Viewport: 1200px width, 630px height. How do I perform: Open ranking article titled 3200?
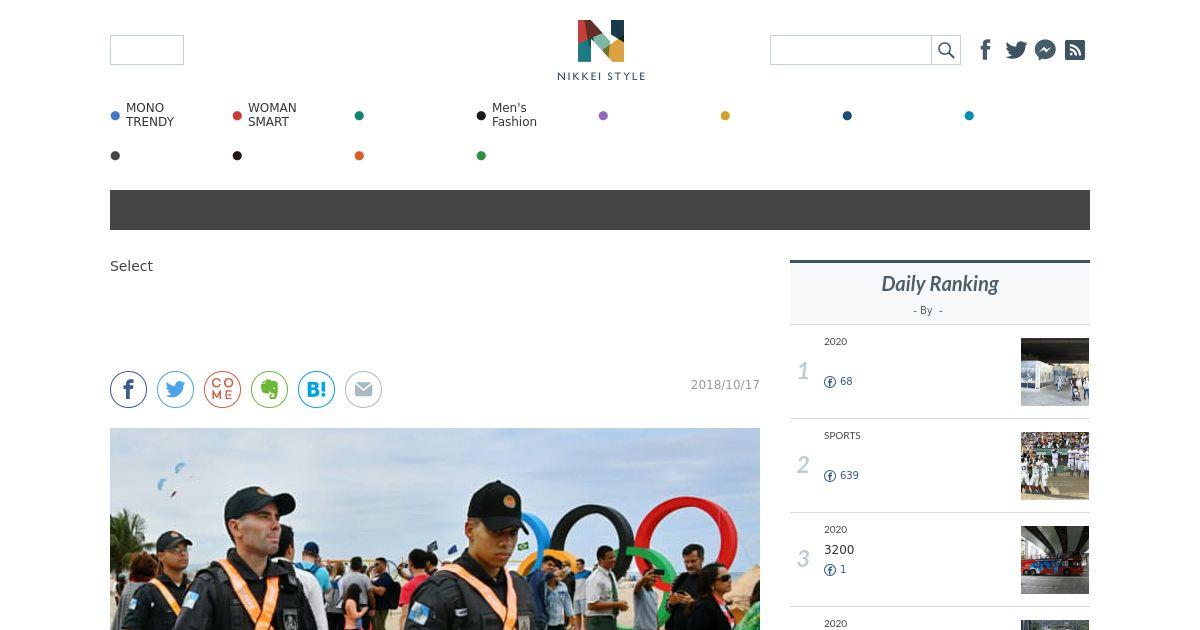839,550
